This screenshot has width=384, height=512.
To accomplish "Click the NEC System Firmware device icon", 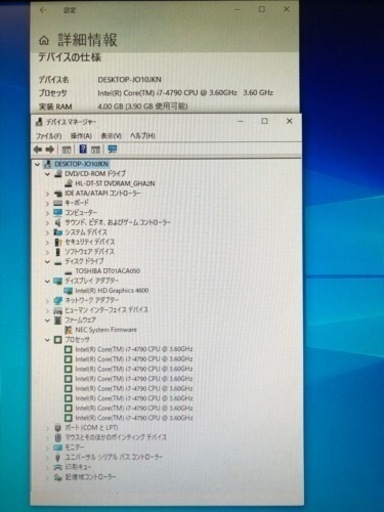I will (x=69, y=330).
